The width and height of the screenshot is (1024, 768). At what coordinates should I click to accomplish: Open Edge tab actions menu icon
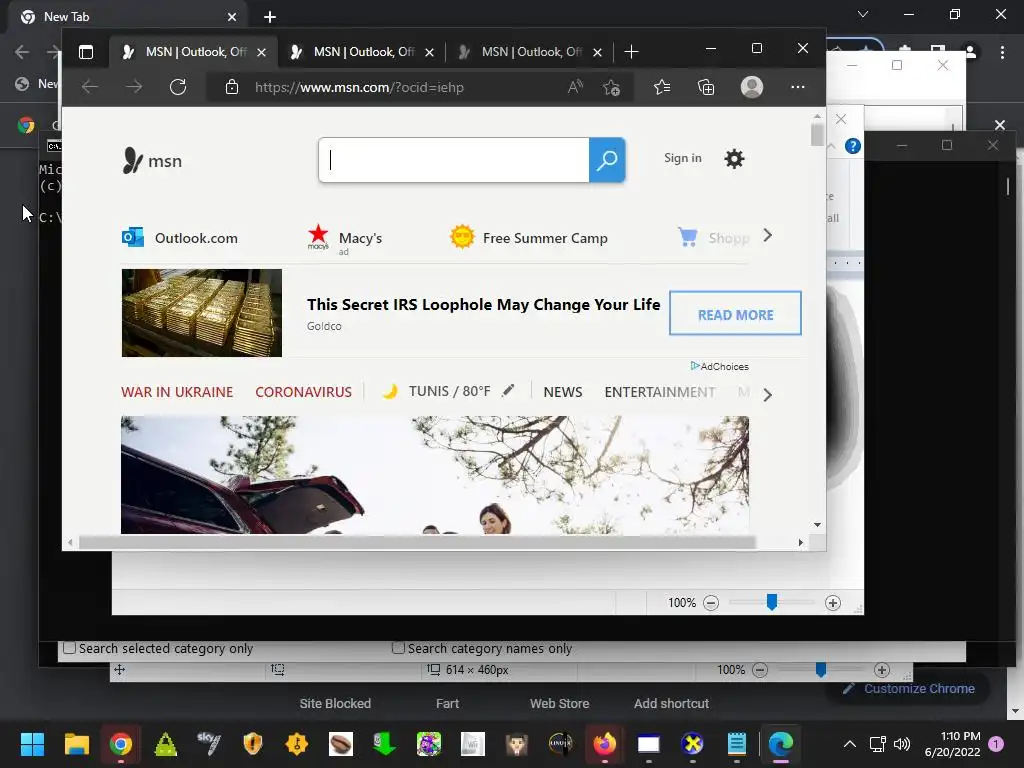coord(86,52)
